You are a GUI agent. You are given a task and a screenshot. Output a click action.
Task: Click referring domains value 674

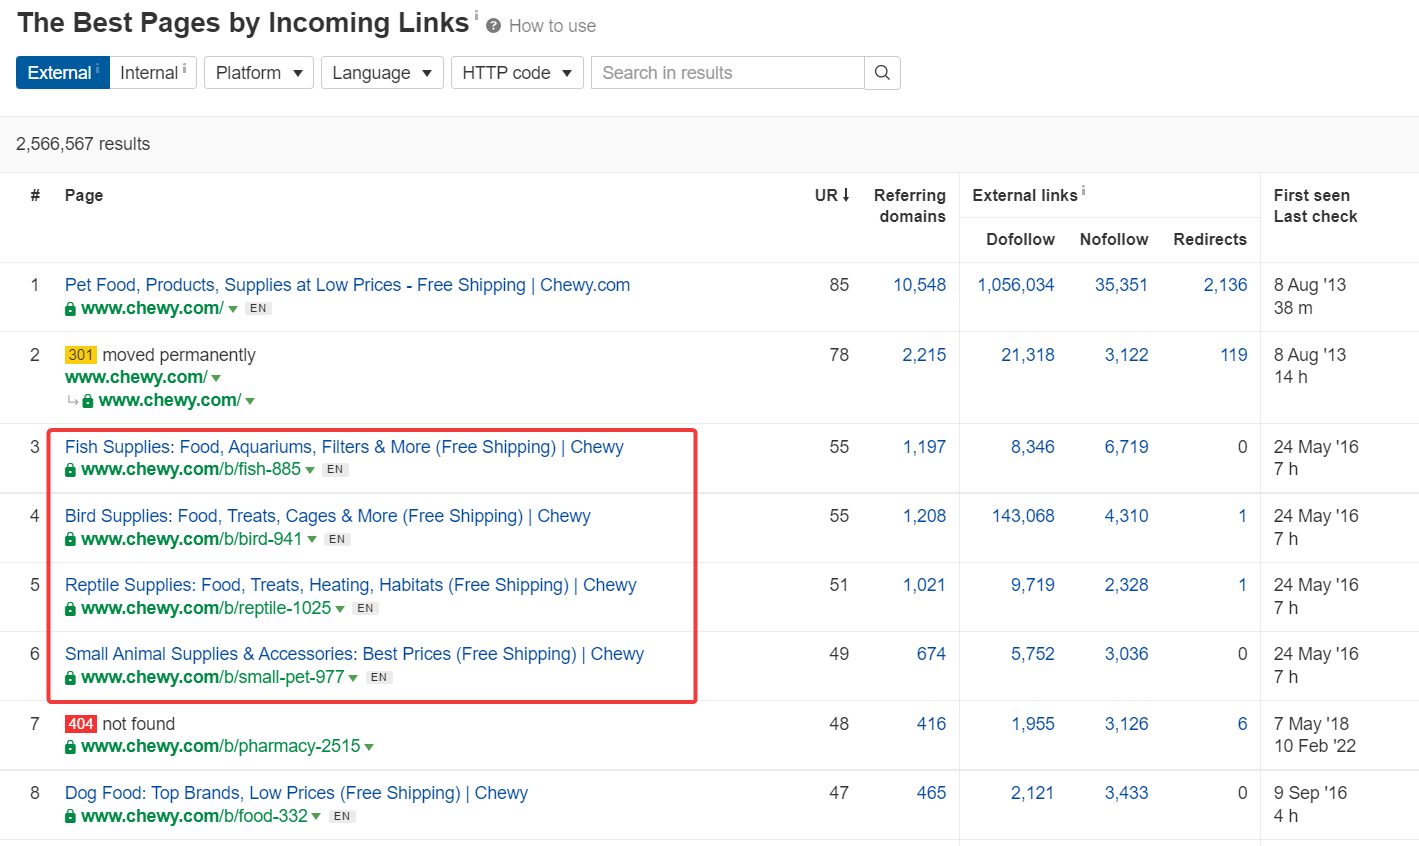click(x=931, y=654)
